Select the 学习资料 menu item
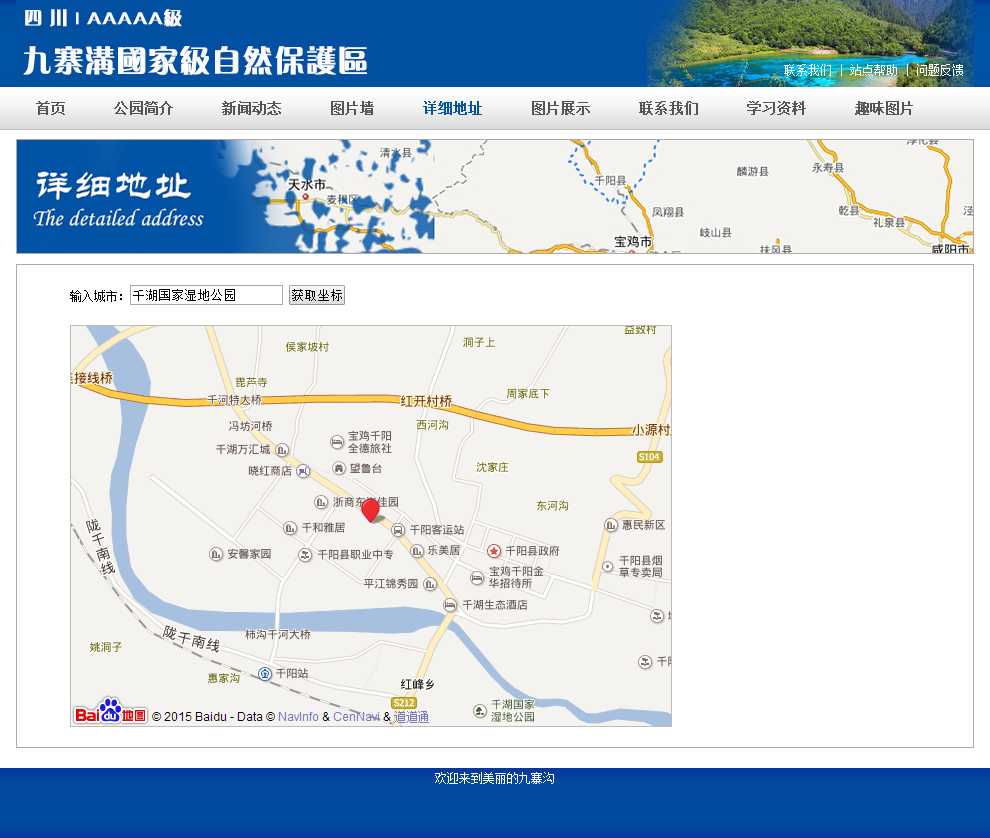 pos(776,109)
